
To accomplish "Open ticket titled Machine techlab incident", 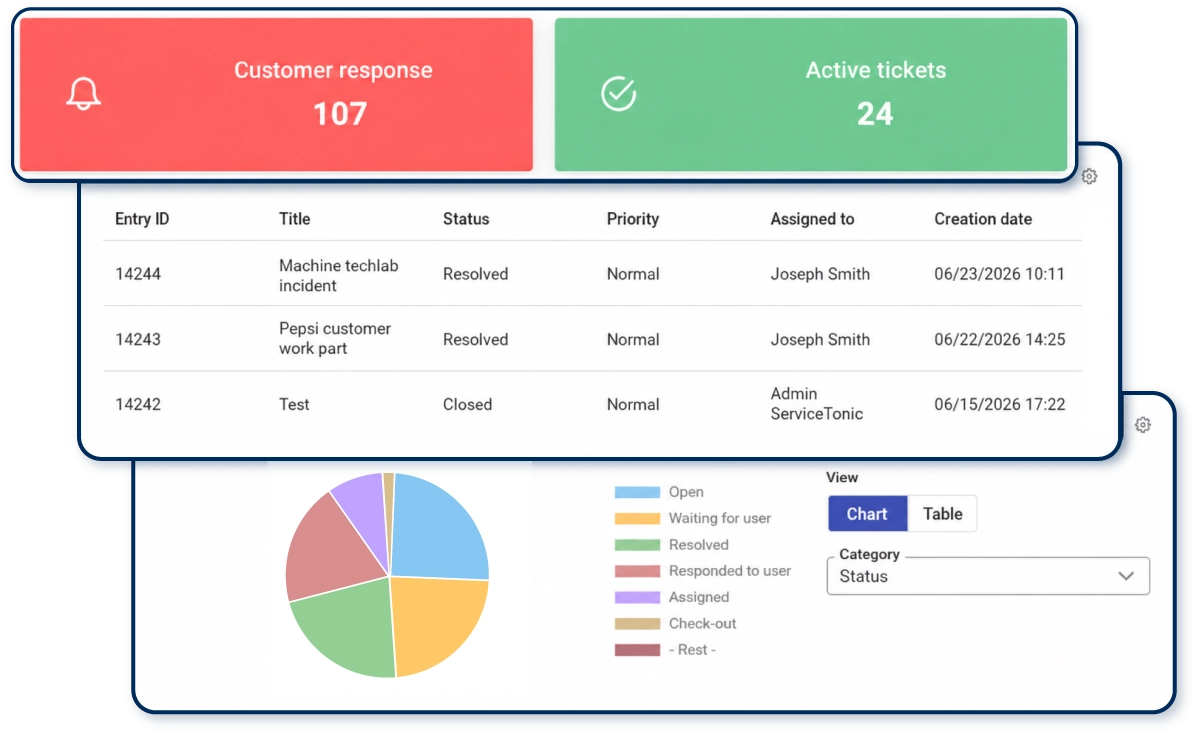I will (338, 276).
